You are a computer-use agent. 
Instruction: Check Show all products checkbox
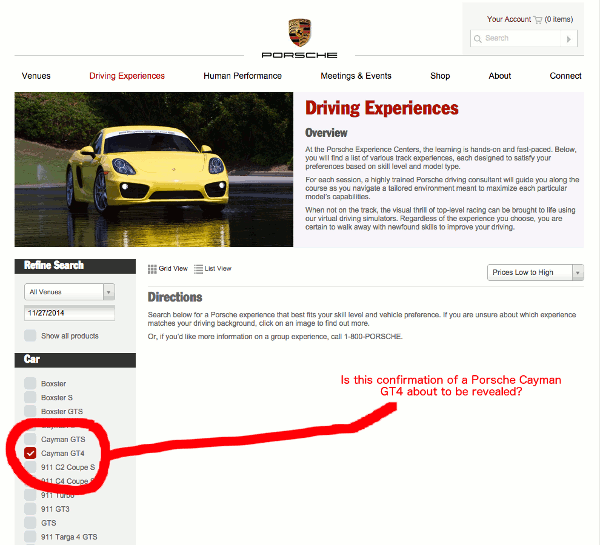pos(30,336)
